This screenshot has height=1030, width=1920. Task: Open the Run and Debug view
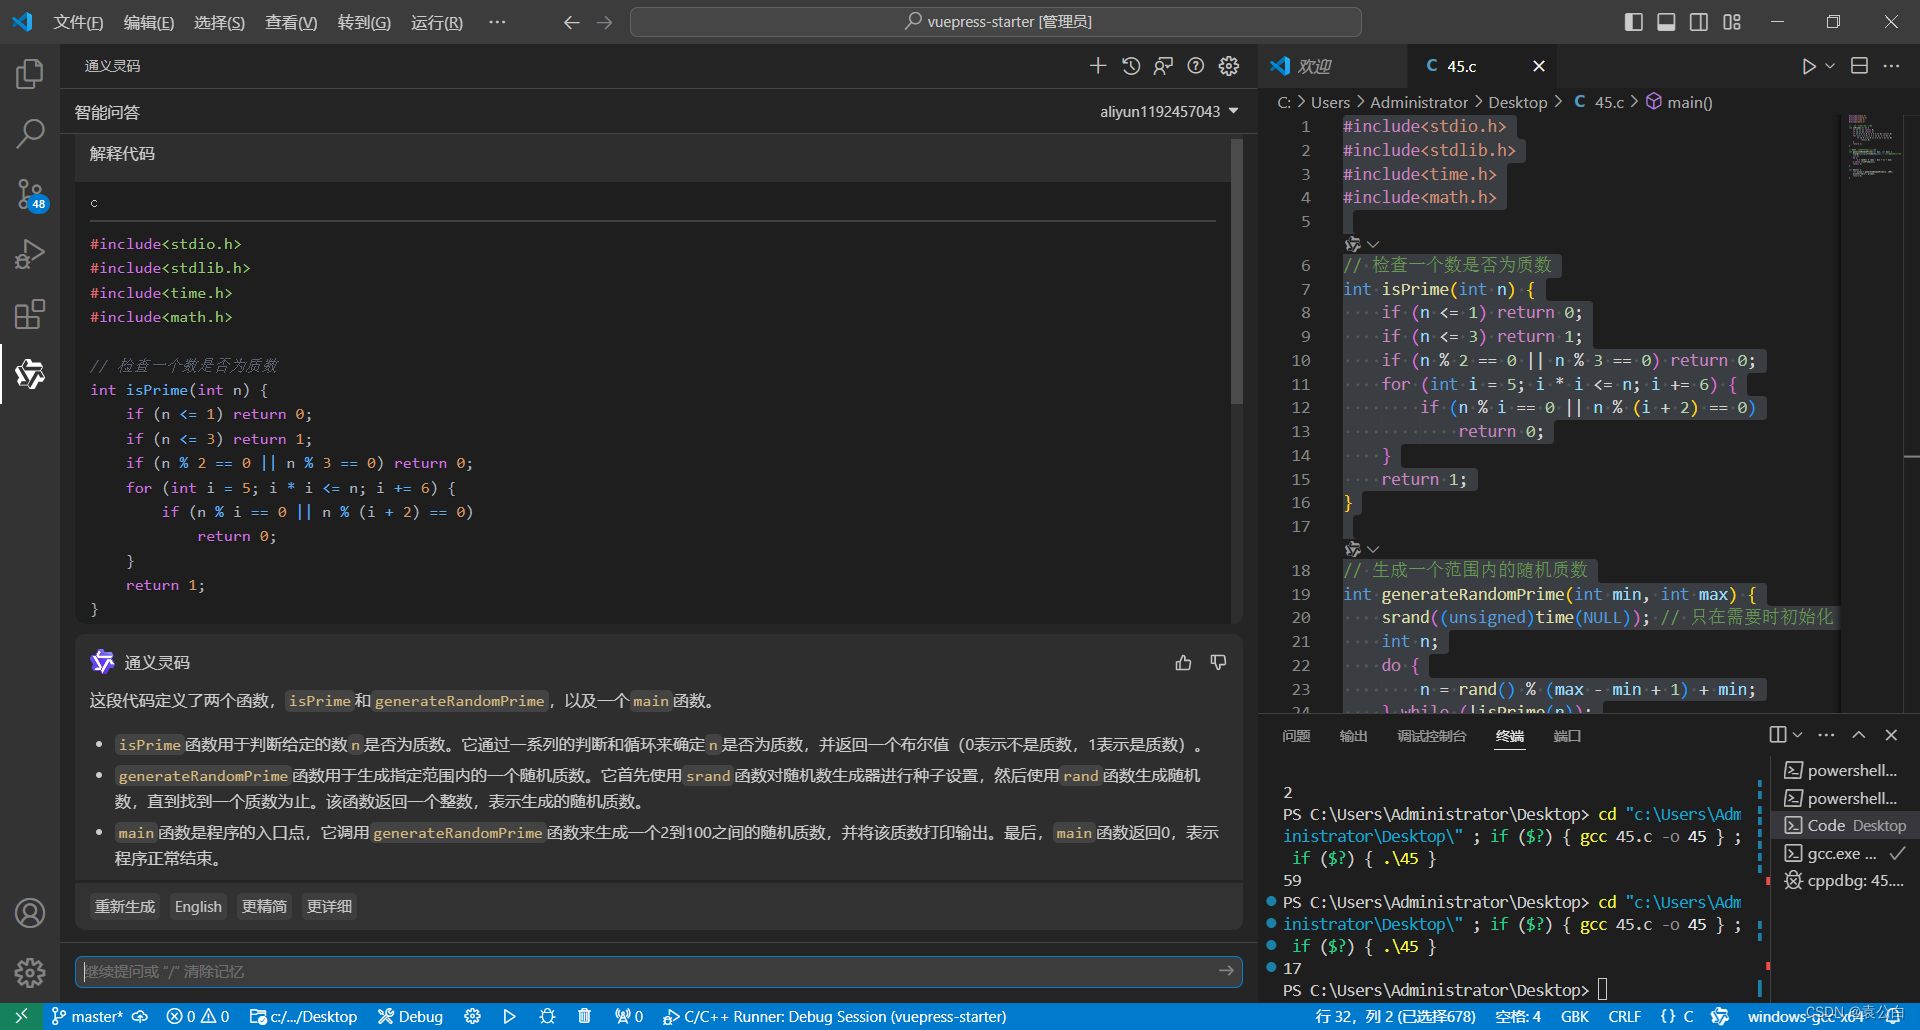[x=30, y=254]
